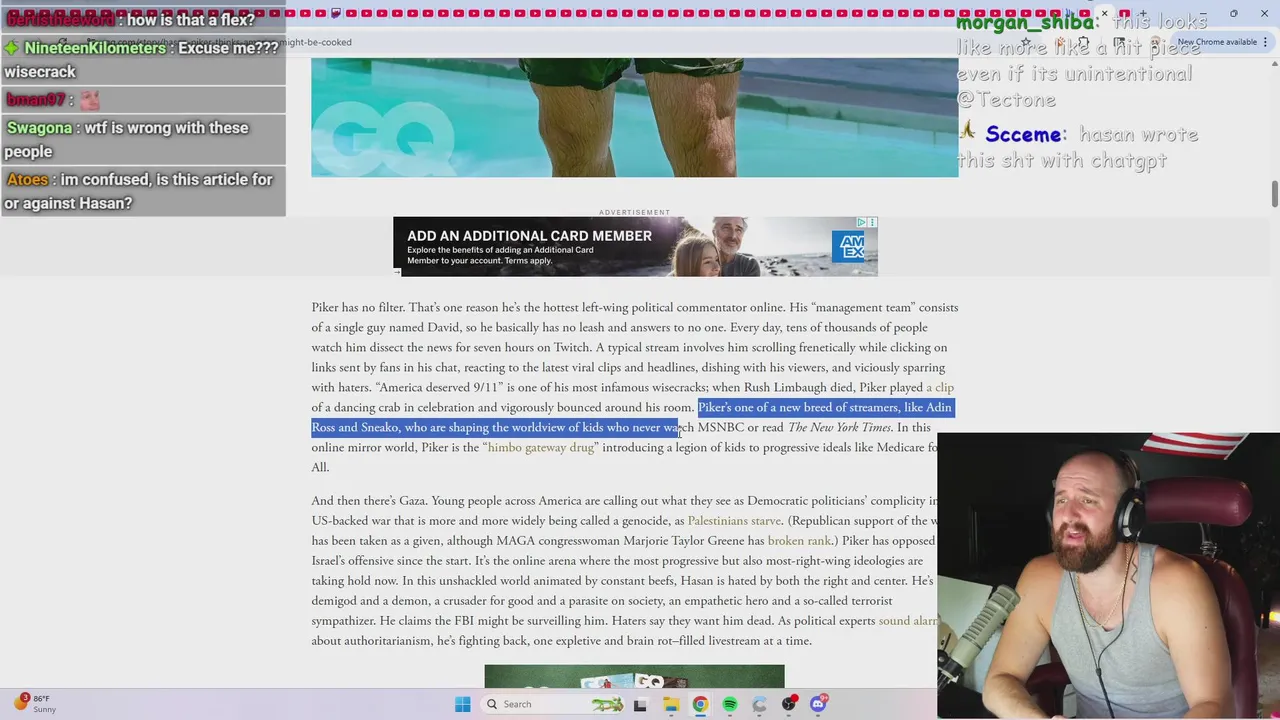Open the OBS Studio taskbar icon
This screenshot has height=720, width=1280.
coord(789,704)
